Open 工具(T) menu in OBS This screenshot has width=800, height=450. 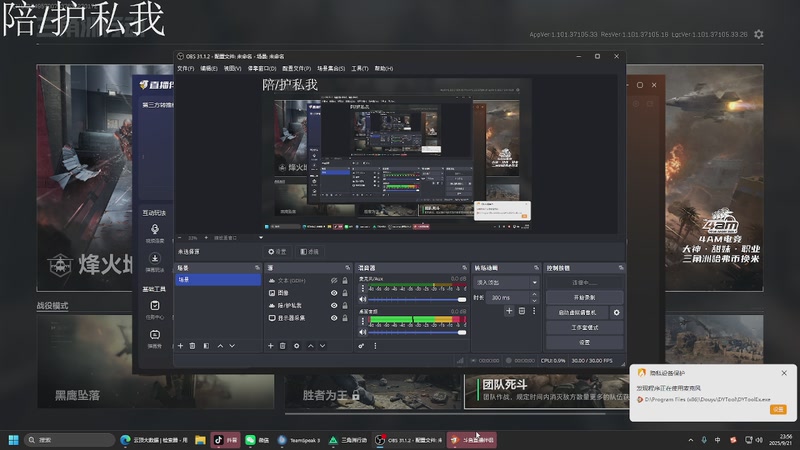point(360,68)
